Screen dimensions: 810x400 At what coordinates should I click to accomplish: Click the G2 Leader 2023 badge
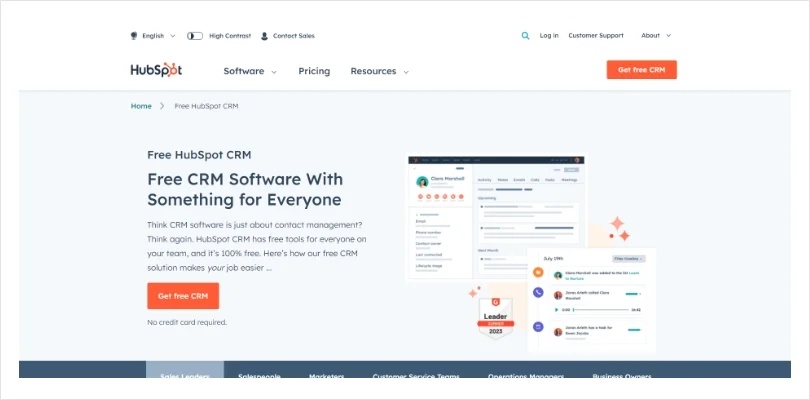[495, 318]
